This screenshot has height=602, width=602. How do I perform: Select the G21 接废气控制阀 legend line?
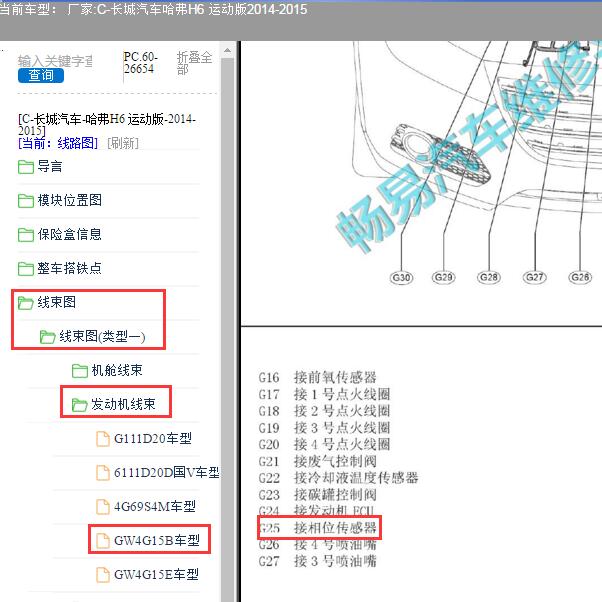click(318, 461)
